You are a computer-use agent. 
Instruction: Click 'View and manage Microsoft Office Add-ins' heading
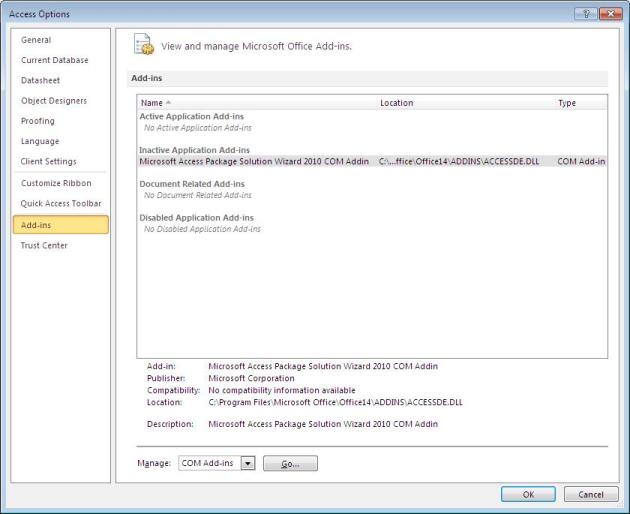click(256, 46)
